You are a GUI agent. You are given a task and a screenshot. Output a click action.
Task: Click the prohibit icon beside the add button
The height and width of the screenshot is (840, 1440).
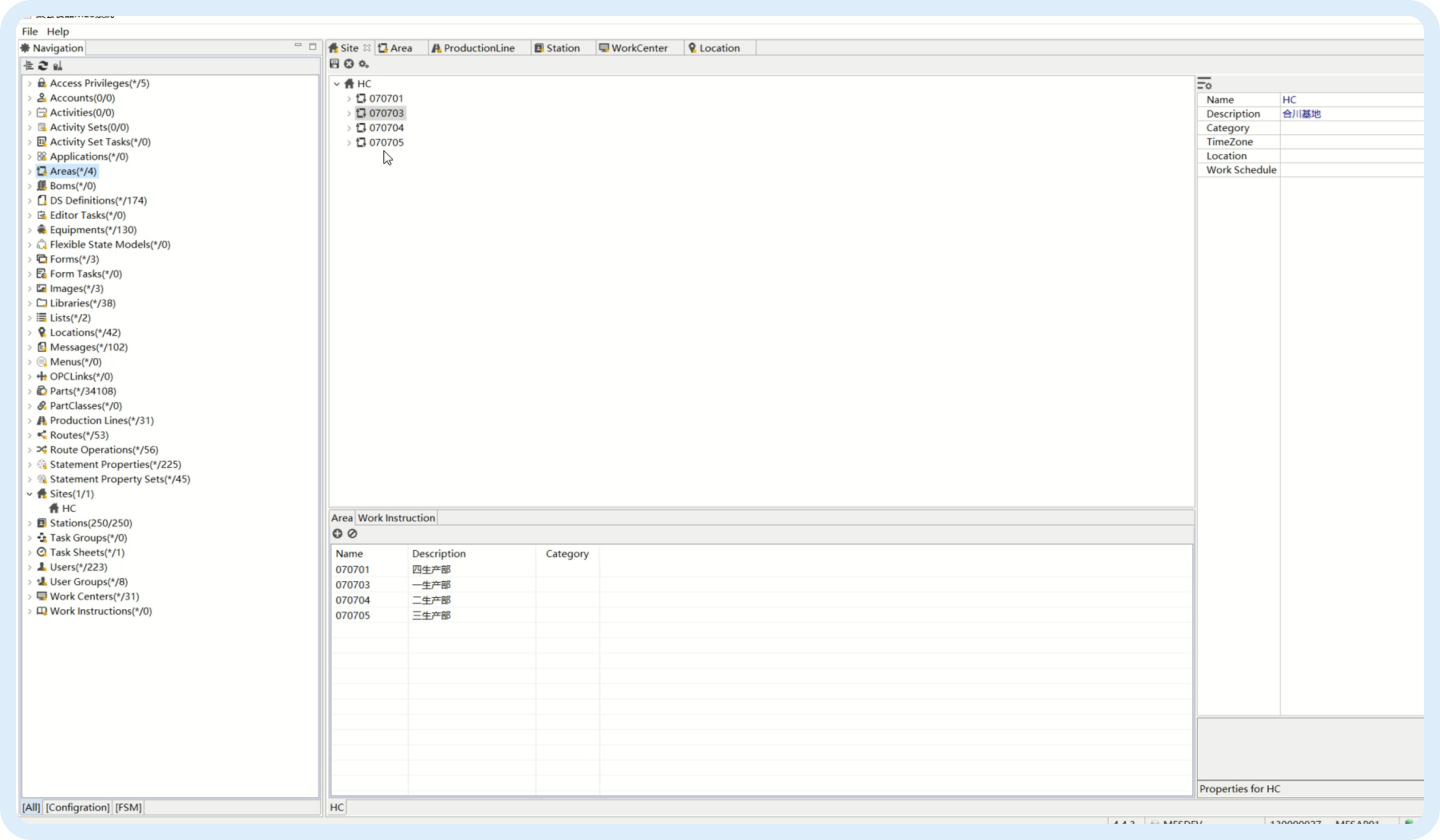pos(352,534)
